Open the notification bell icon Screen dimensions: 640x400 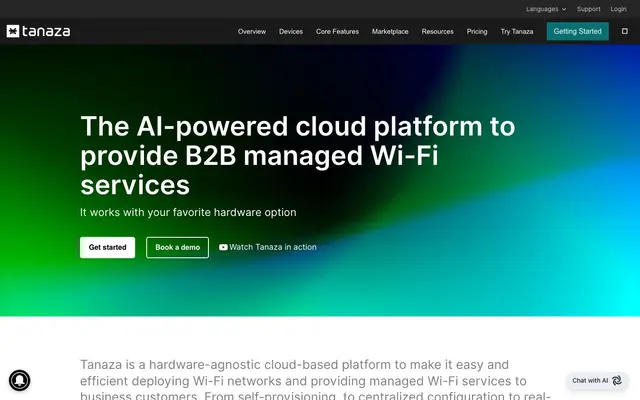[x=20, y=380]
